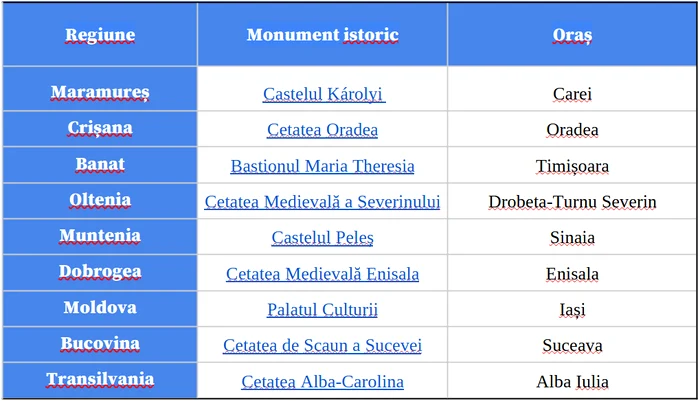
Task: Follow the Cetatea Alba-Carolina link
Action: (322, 382)
